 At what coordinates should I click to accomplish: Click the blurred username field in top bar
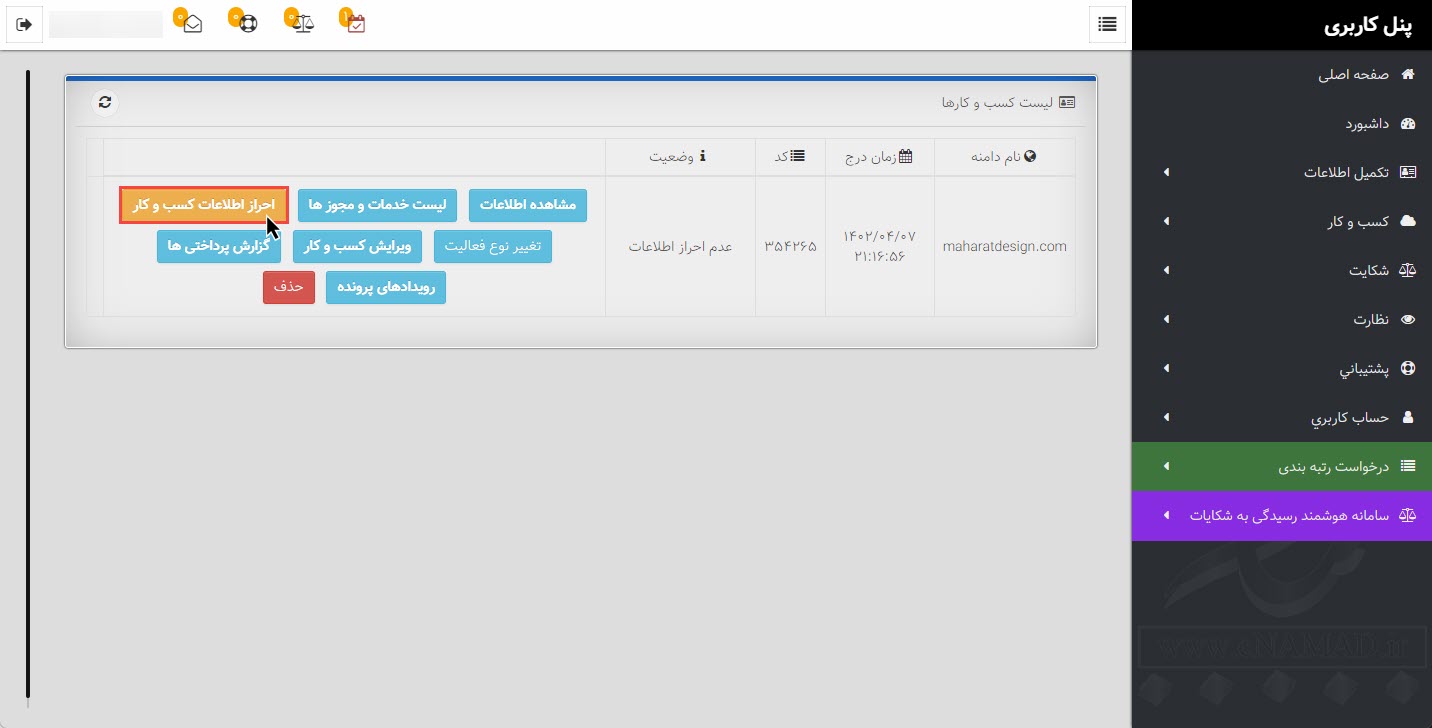coord(106,24)
